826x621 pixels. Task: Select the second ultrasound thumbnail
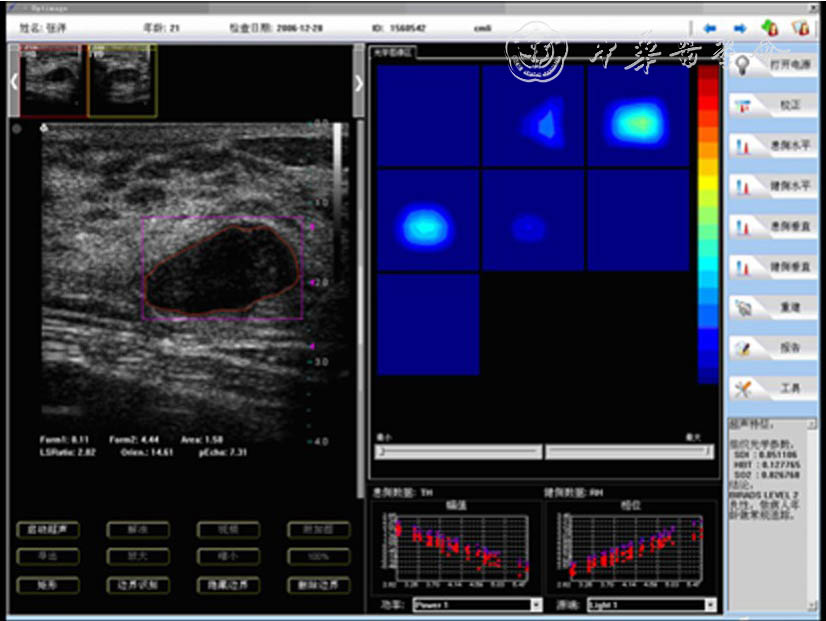click(121, 80)
